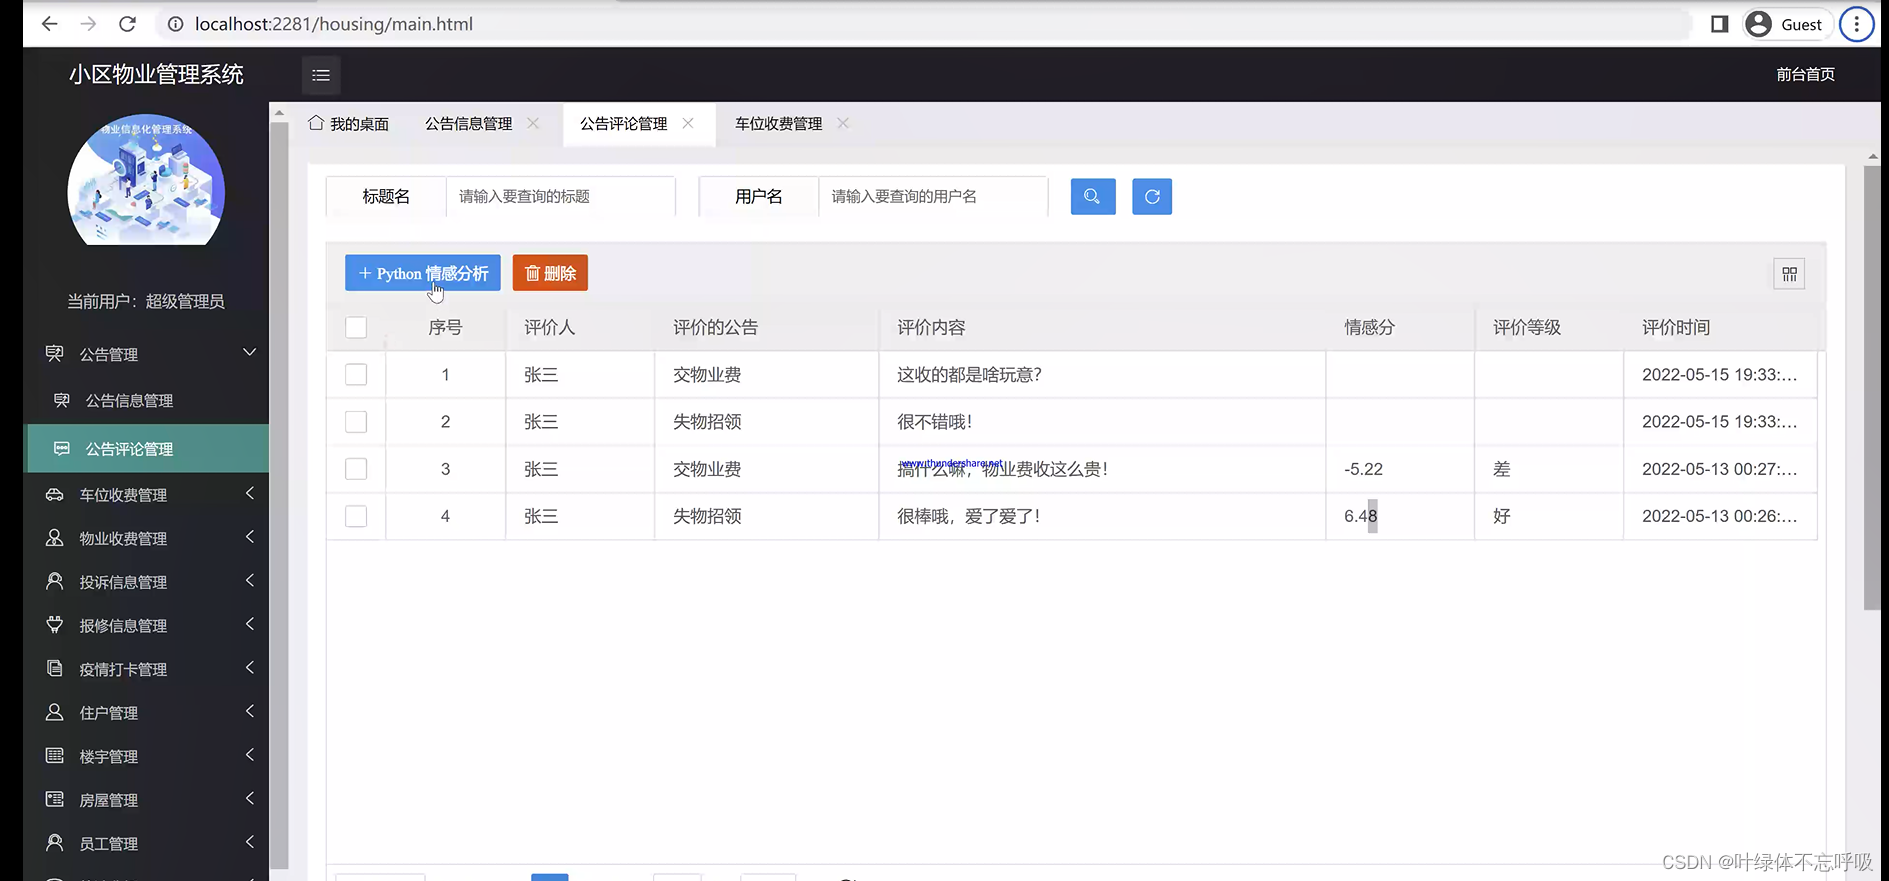Image resolution: width=1889 pixels, height=881 pixels.
Task: Expand the 报修信息管理 sidebar menu
Action: pos(146,625)
